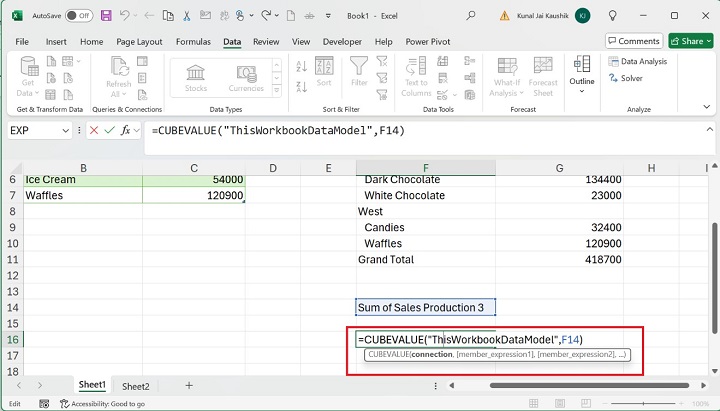720x411 pixels.
Task: Expand the Outline dropdown
Action: [x=581, y=88]
